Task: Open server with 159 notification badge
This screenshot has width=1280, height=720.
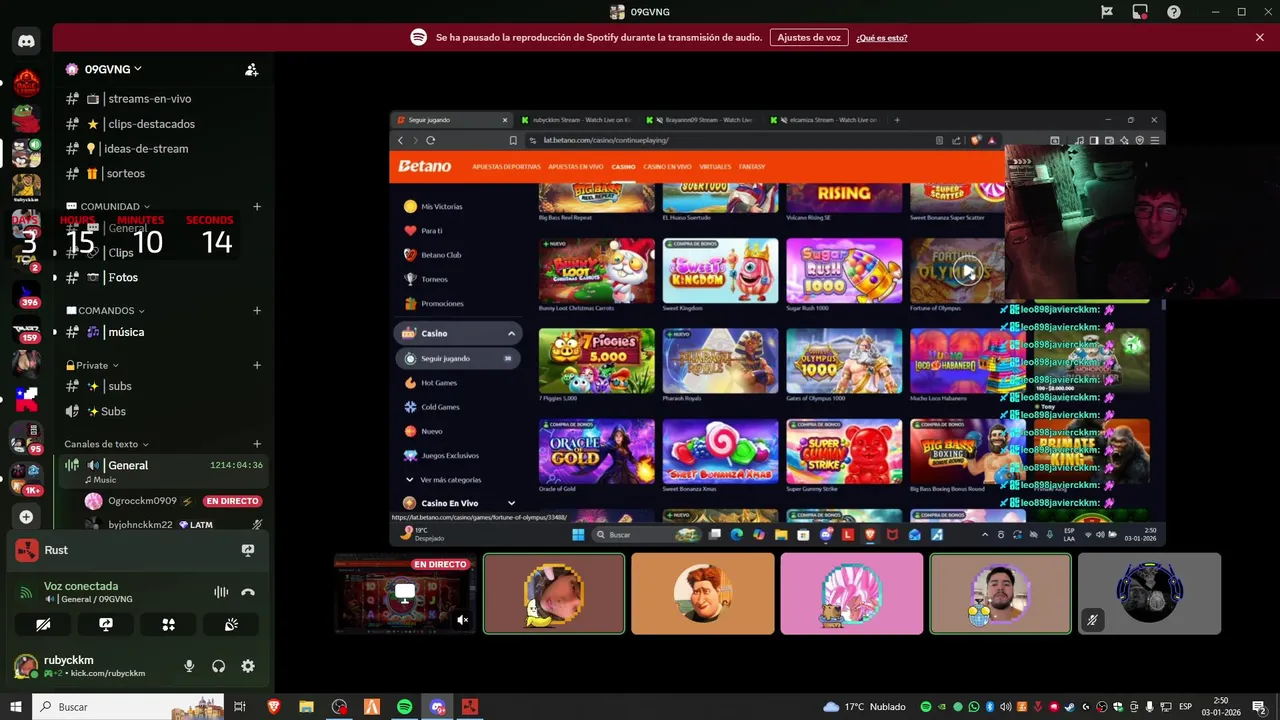Action: point(26,332)
